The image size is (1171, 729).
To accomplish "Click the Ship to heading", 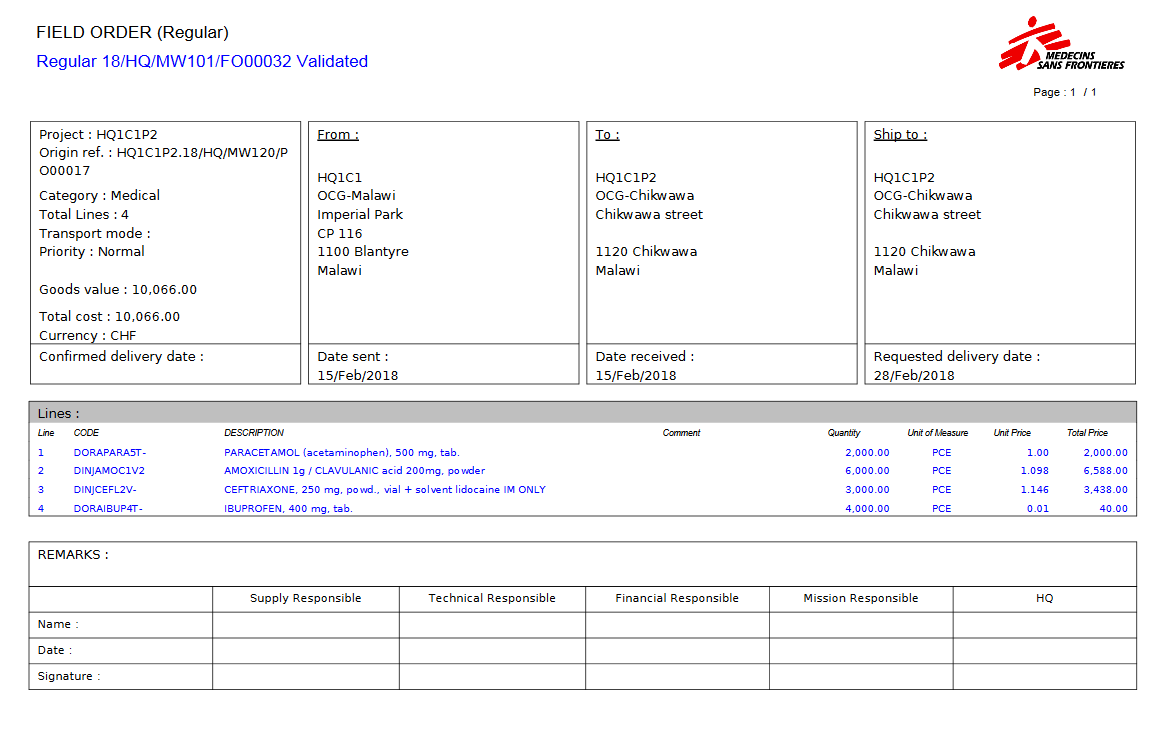I will click(900, 135).
